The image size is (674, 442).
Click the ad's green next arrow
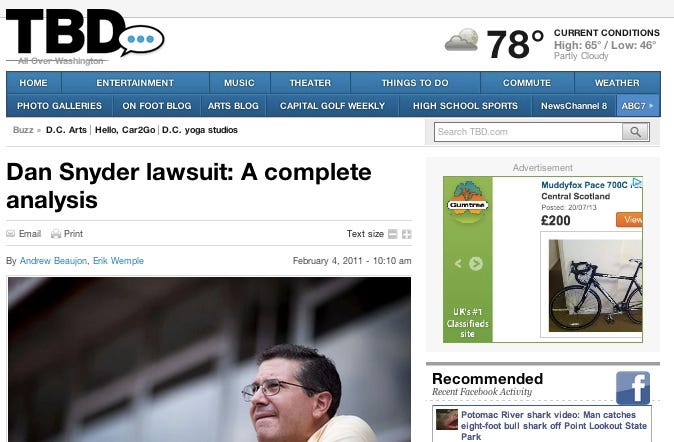click(x=475, y=263)
